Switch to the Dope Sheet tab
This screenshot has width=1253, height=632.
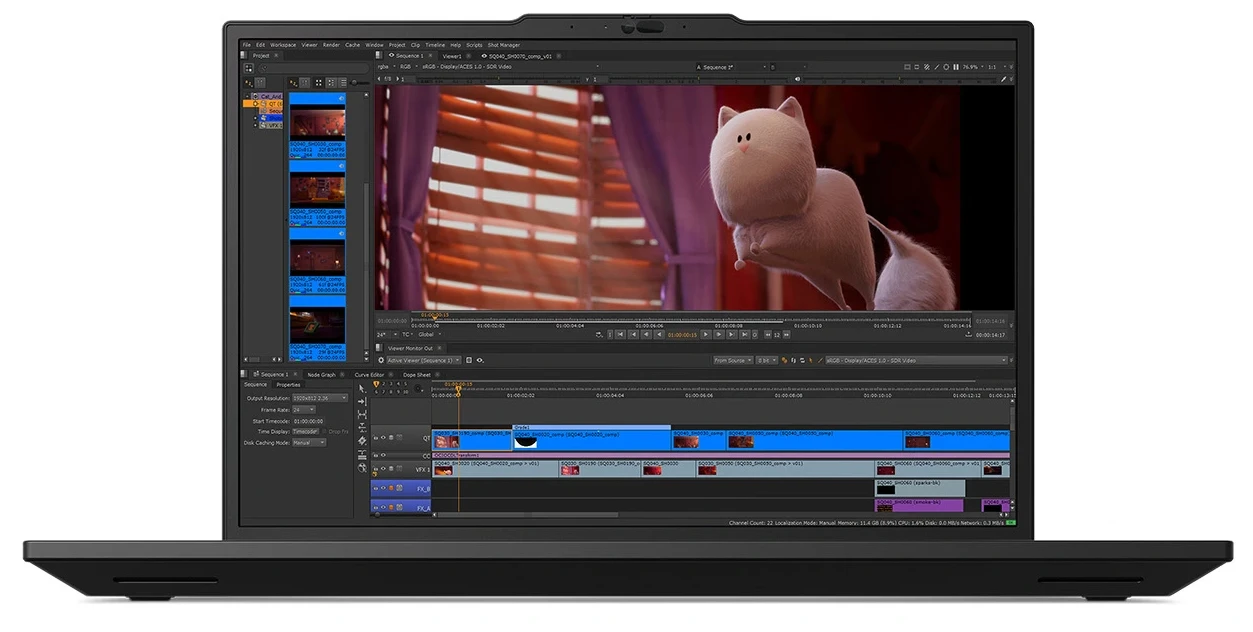pos(416,375)
